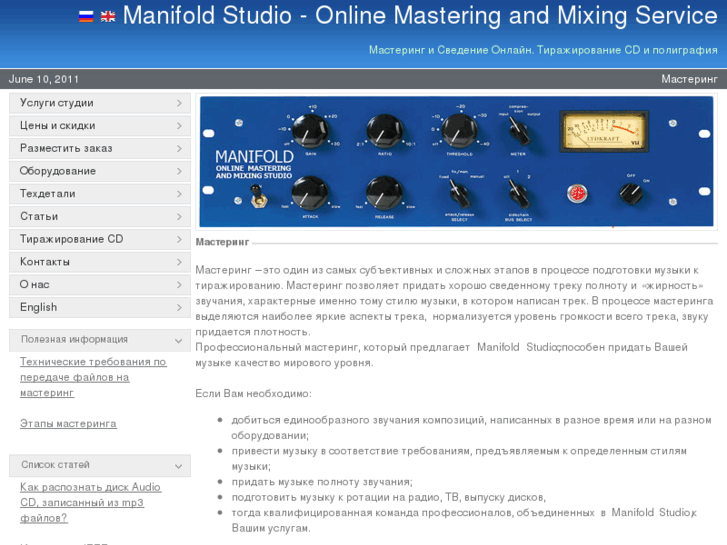The image size is (727, 545).
Task: Click the Мастеринг section heading
Action: coord(222,242)
